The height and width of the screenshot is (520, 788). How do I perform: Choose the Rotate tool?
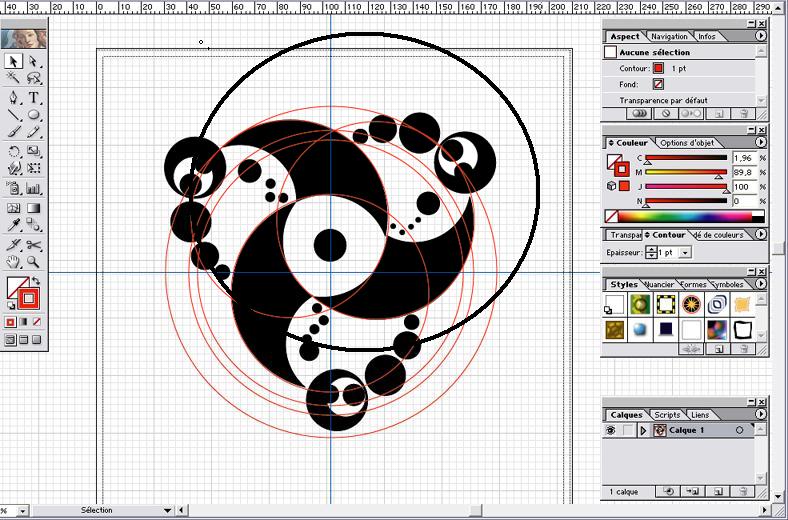click(14, 151)
